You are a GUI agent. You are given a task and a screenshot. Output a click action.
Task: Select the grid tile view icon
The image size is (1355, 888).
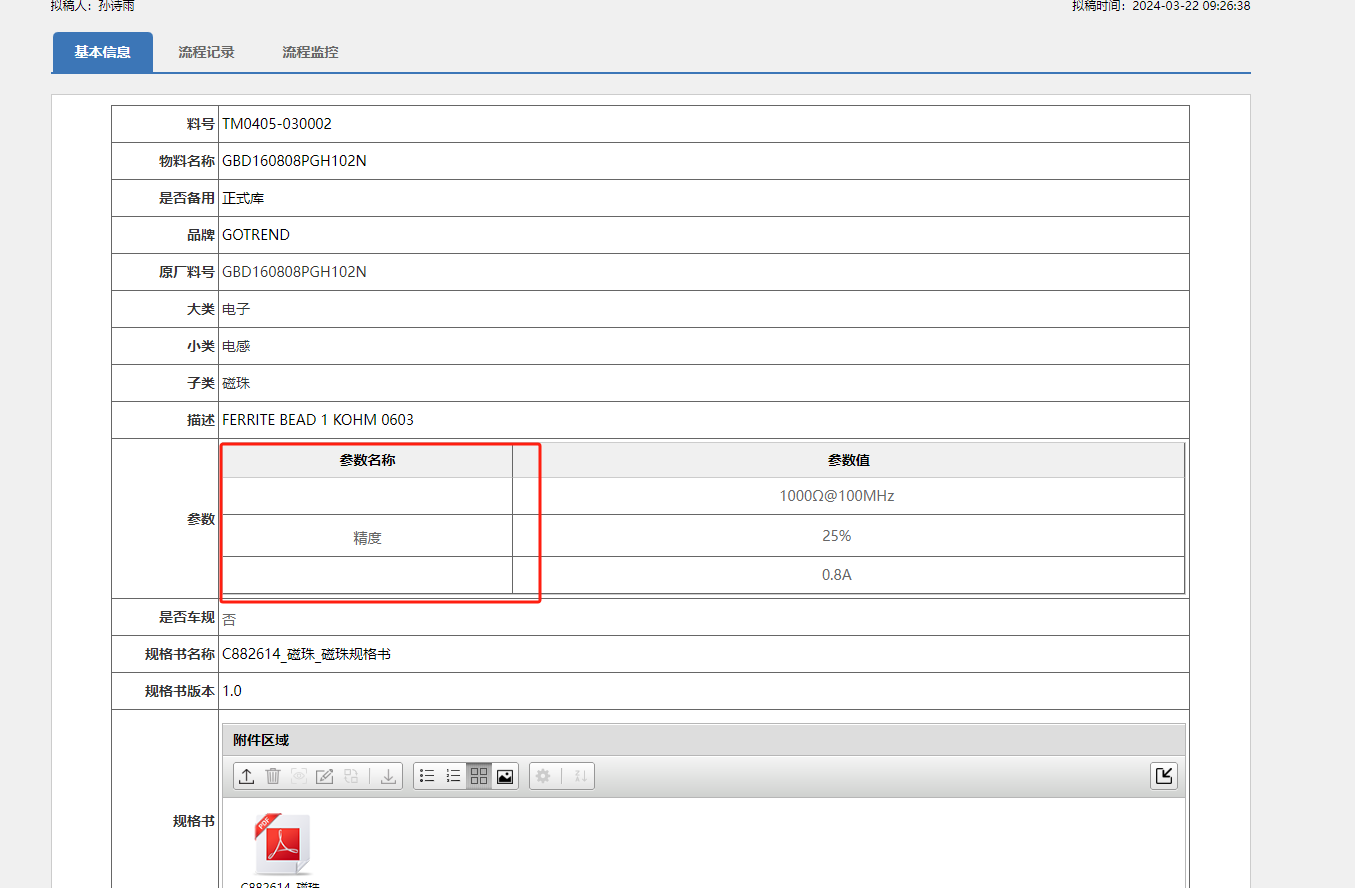point(479,776)
